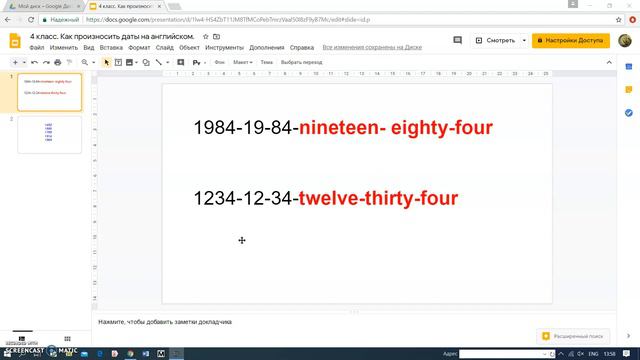Choose the select cursor tool
The width and height of the screenshot is (640, 360).
click(x=107, y=62)
